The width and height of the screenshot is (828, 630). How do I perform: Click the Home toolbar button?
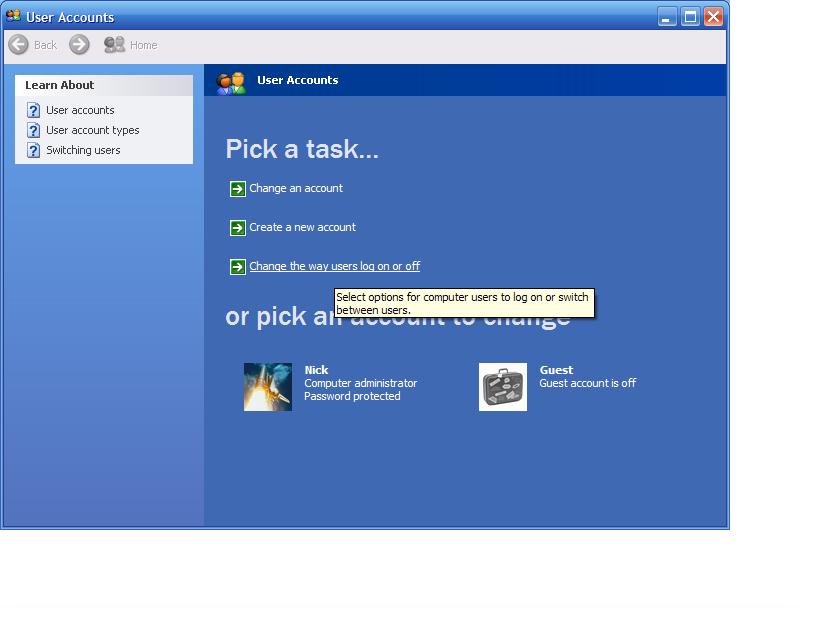pyautogui.click(x=131, y=45)
